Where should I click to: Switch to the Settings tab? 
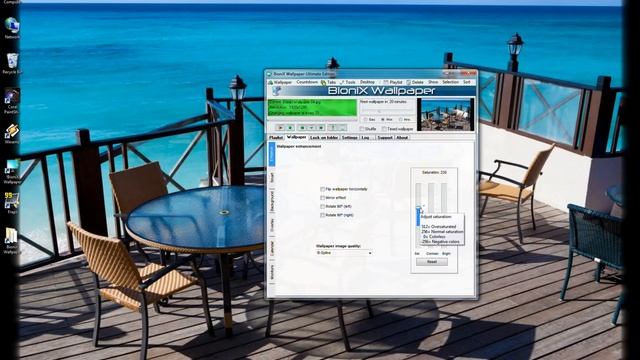point(349,138)
